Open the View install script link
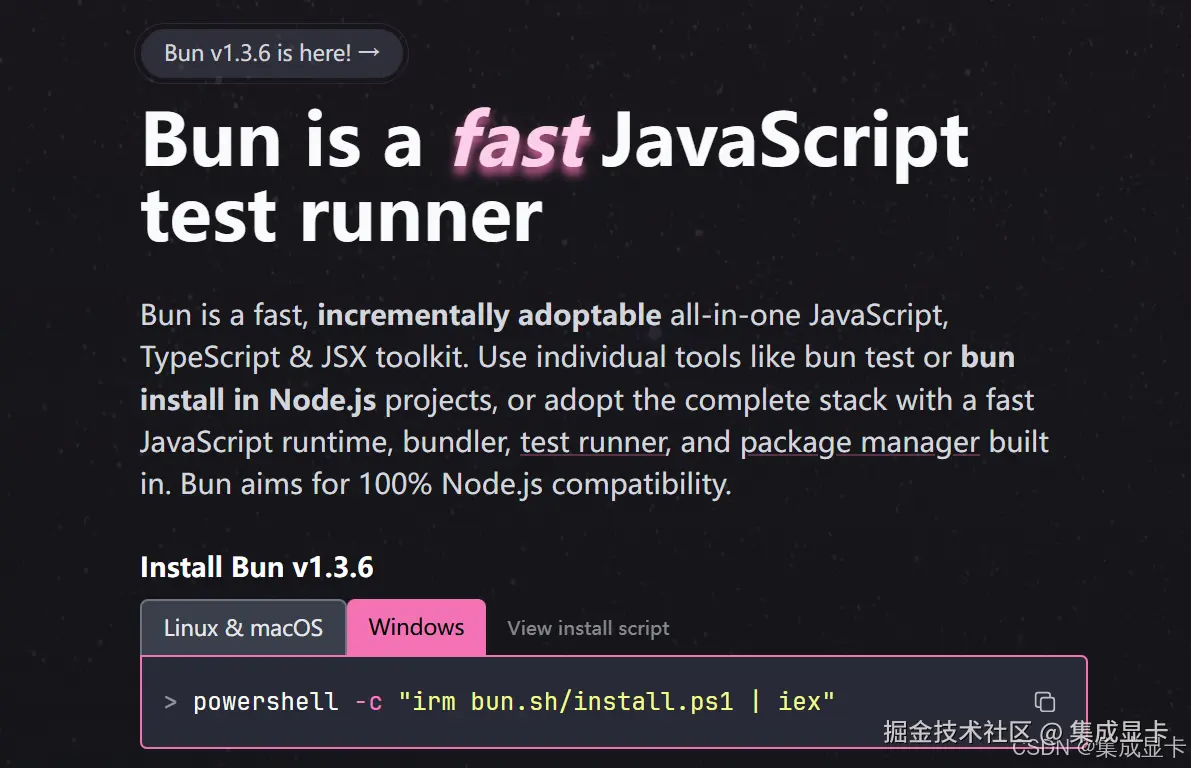The image size is (1191, 768). (x=588, y=628)
